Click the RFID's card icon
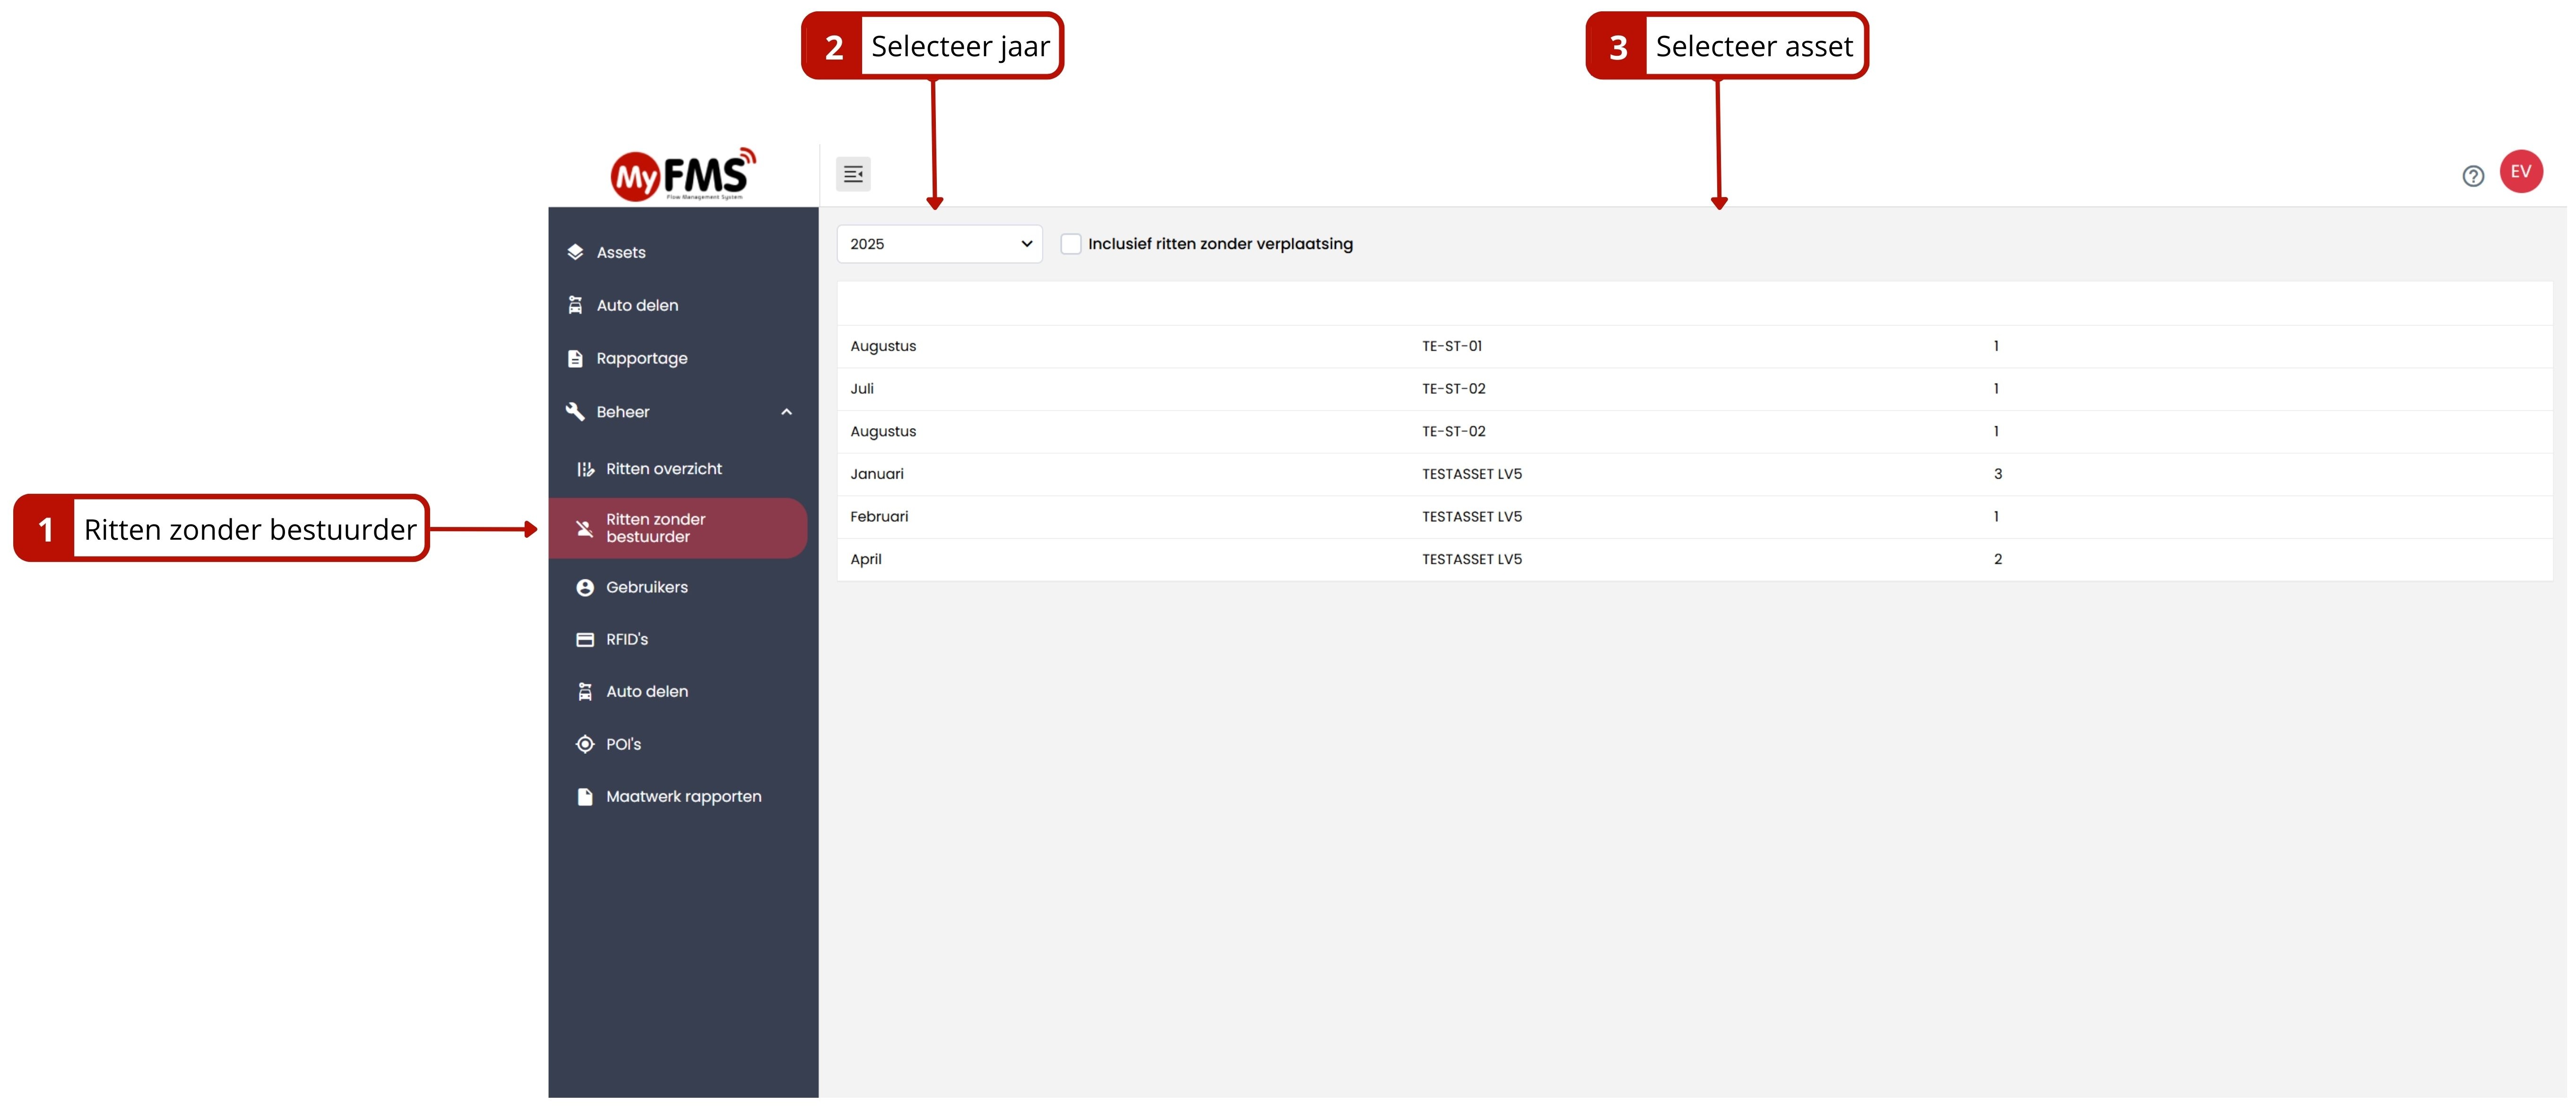This screenshot has height=1112, width=2576. pyautogui.click(x=585, y=640)
